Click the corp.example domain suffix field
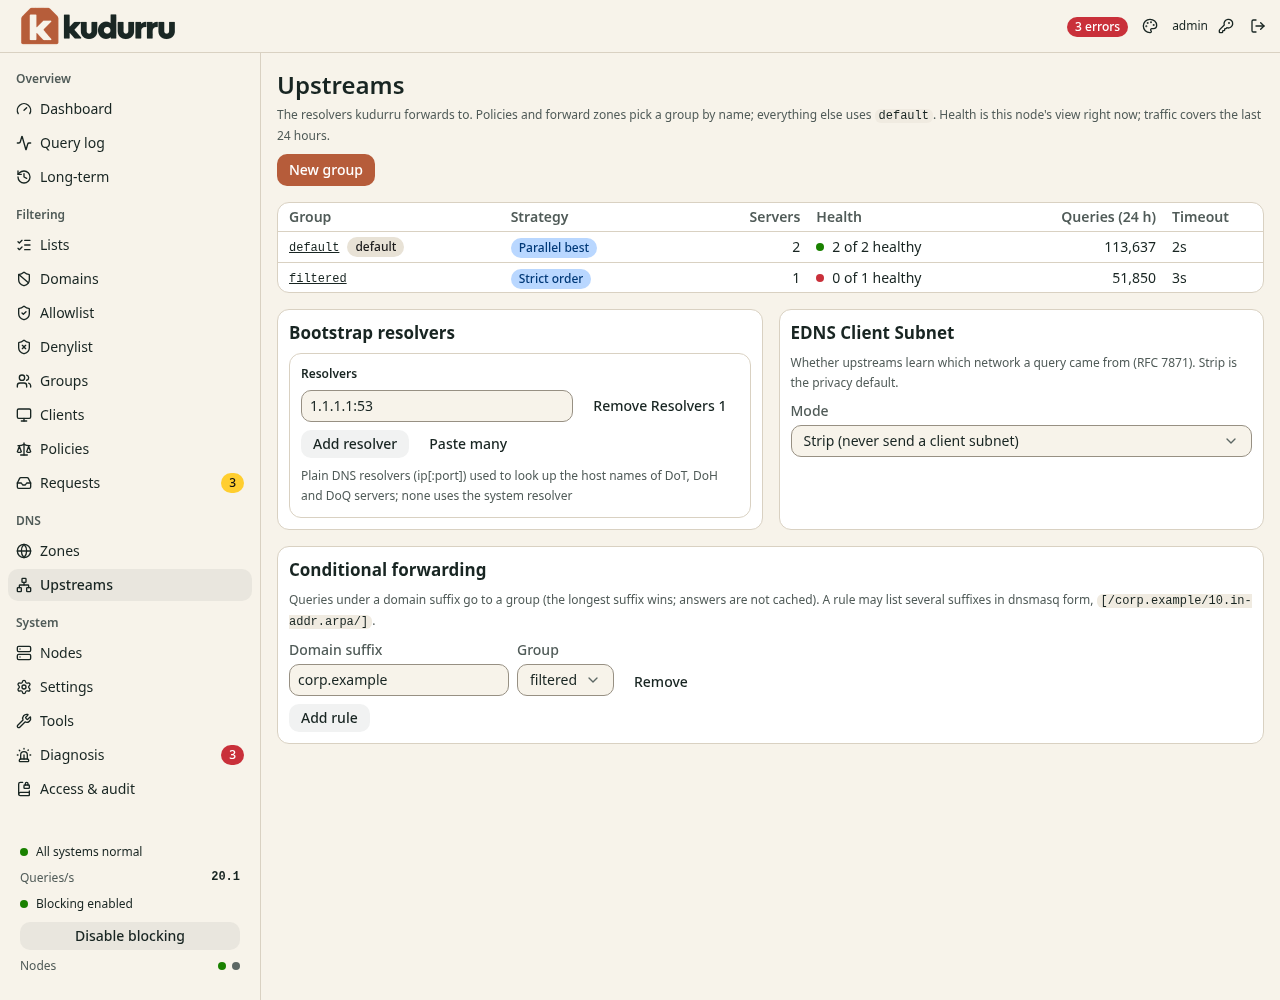The image size is (1280, 1000). click(399, 680)
